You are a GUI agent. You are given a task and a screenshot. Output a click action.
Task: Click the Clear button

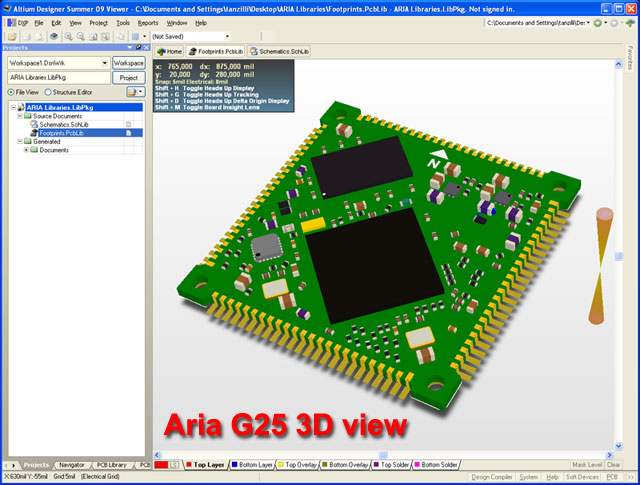tap(613, 465)
